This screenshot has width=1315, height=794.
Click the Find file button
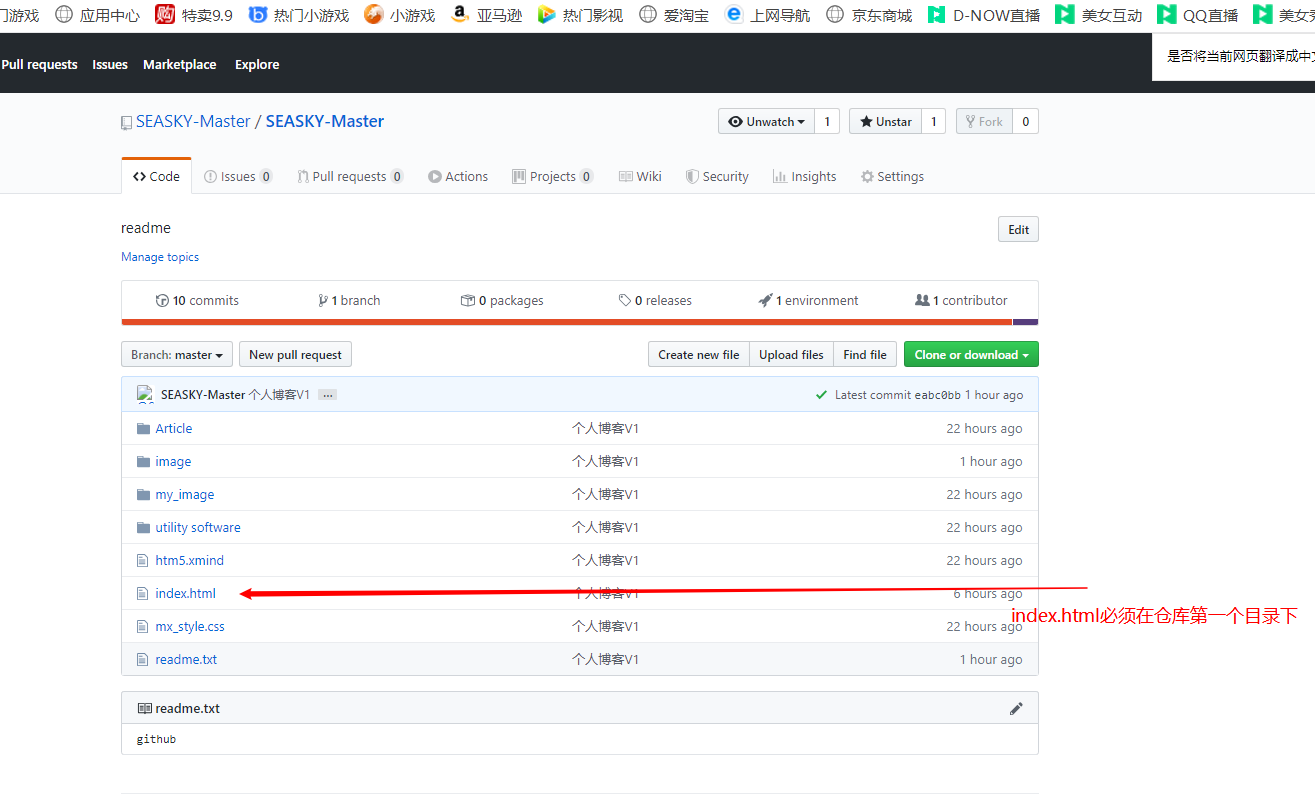(865, 354)
